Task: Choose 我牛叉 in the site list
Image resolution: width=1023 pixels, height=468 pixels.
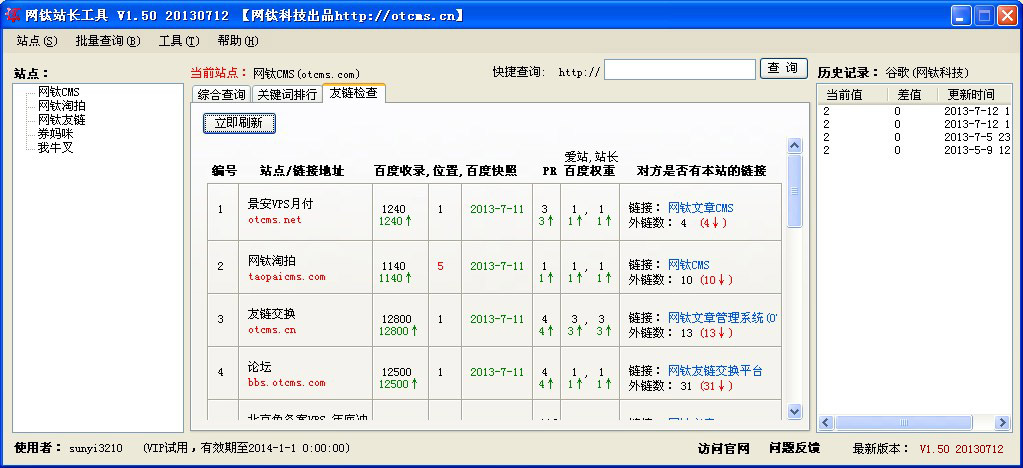Action: coord(55,147)
